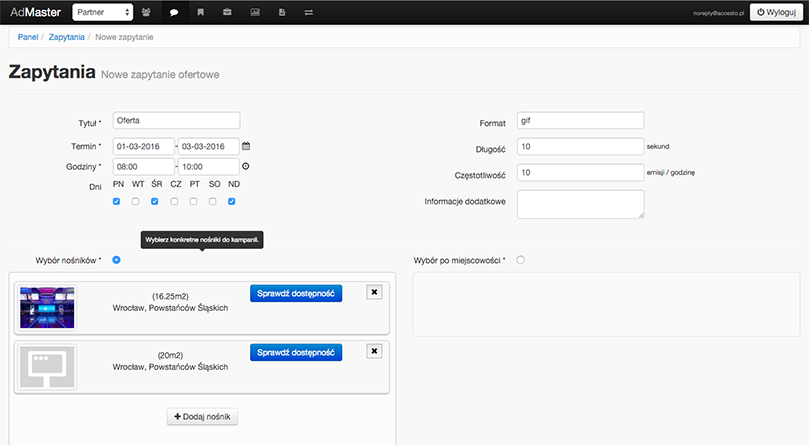
Task: Remove the 20m2 carrier with X
Action: point(374,351)
